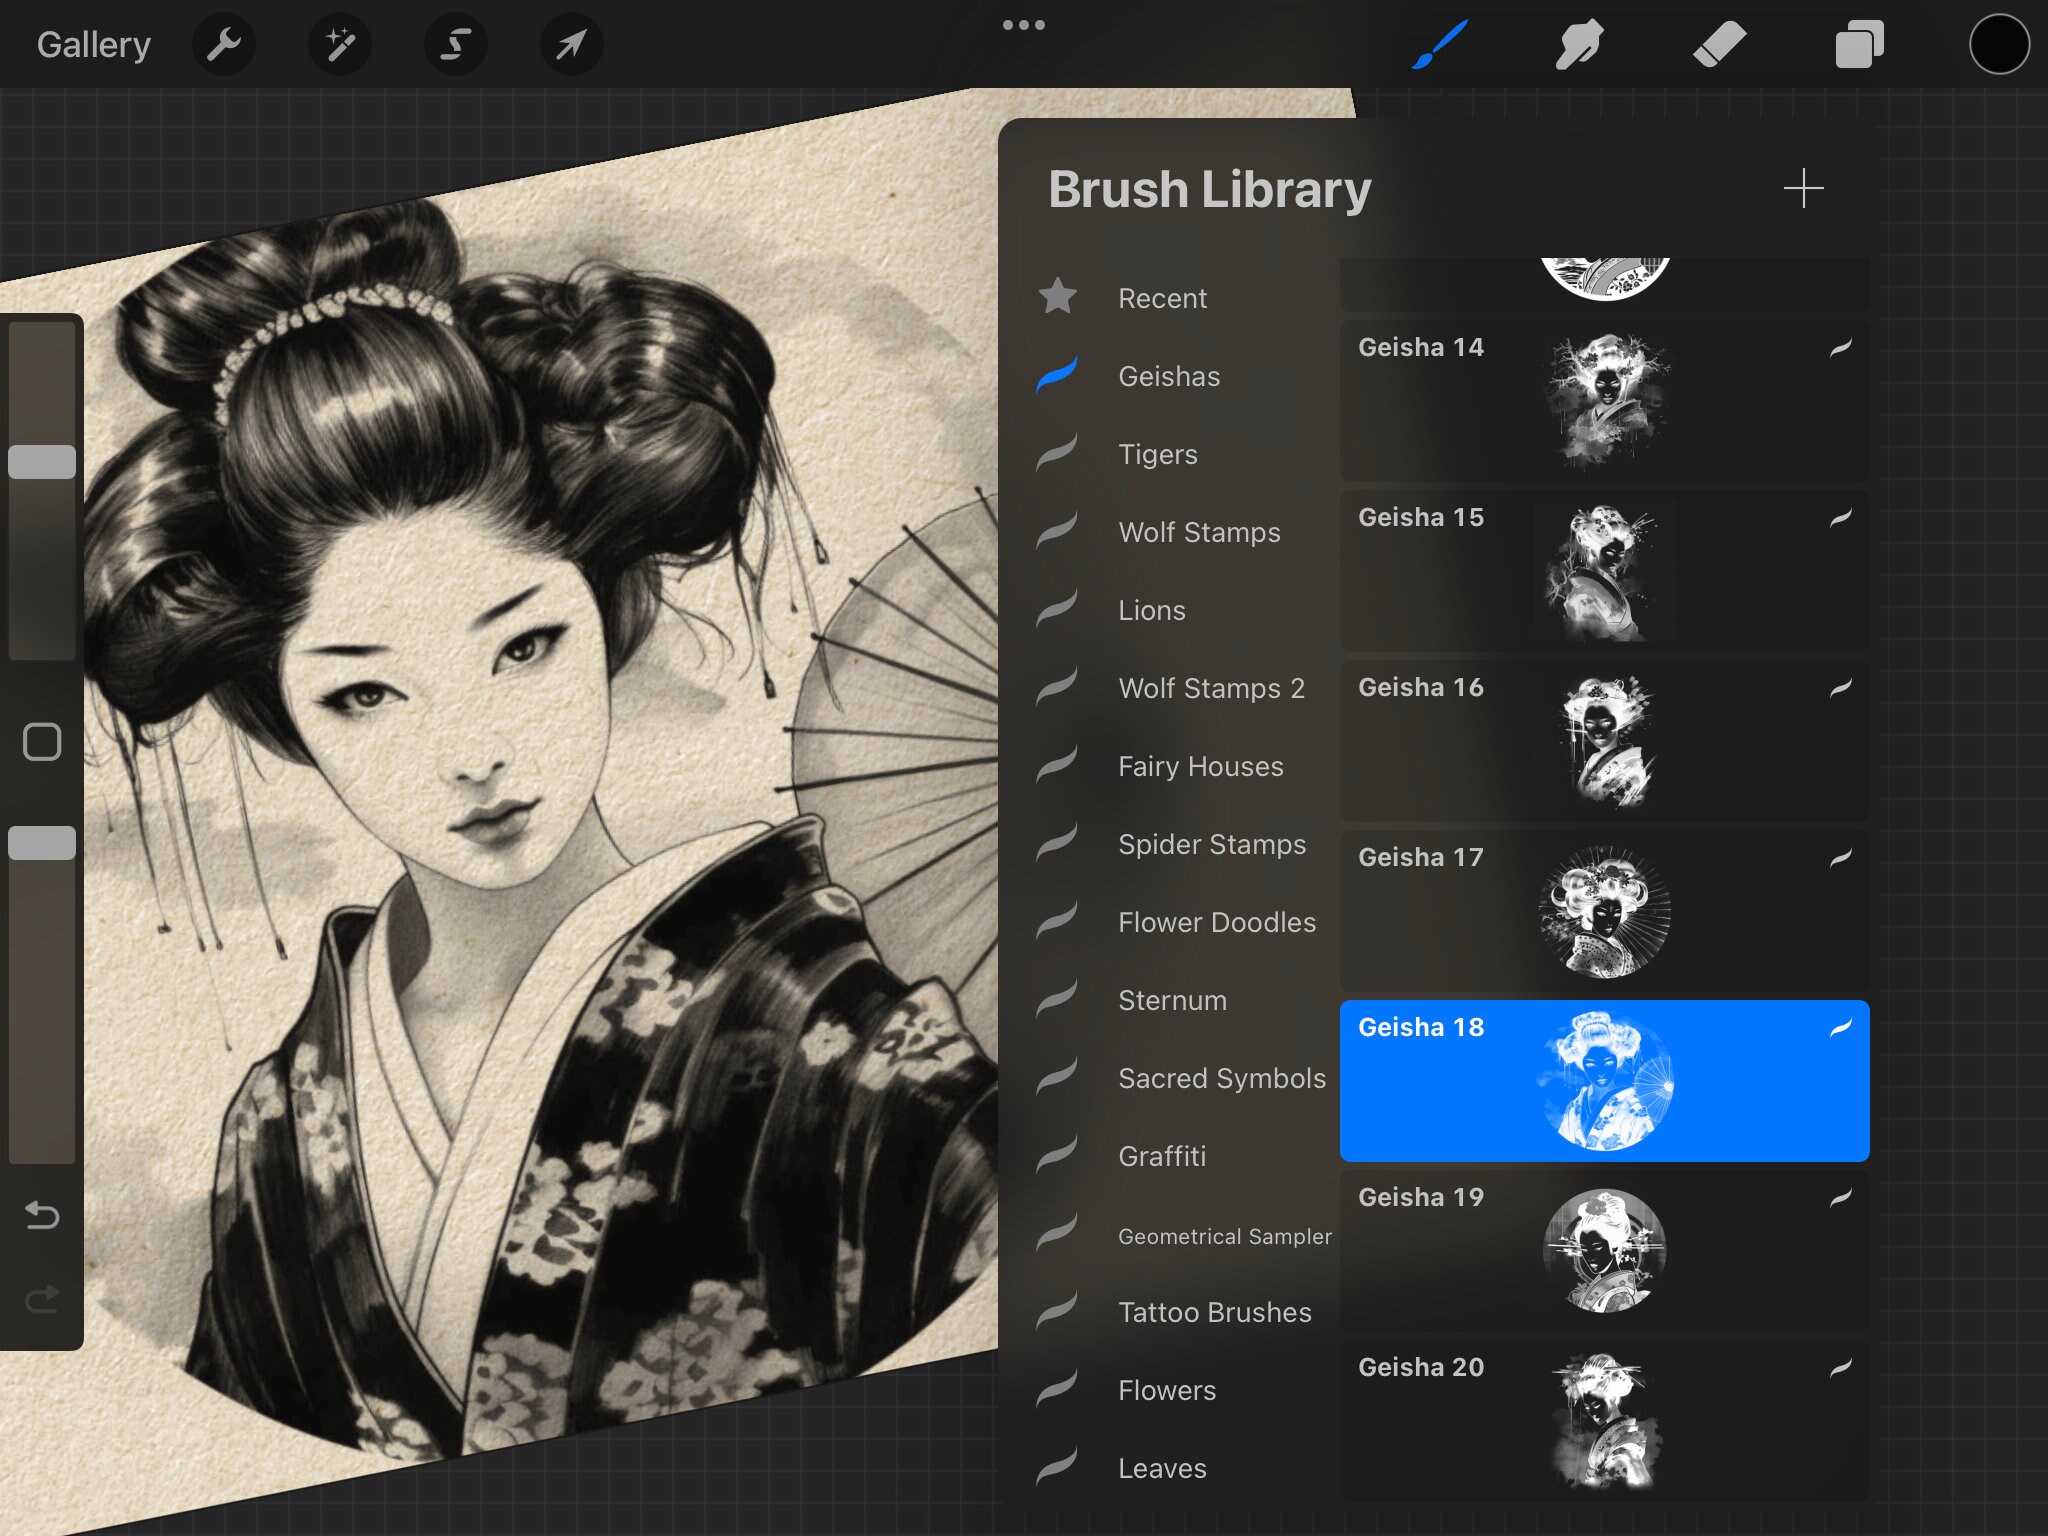Open the Flower Doodles brush set
The image size is (2048, 1536).
1217,922
